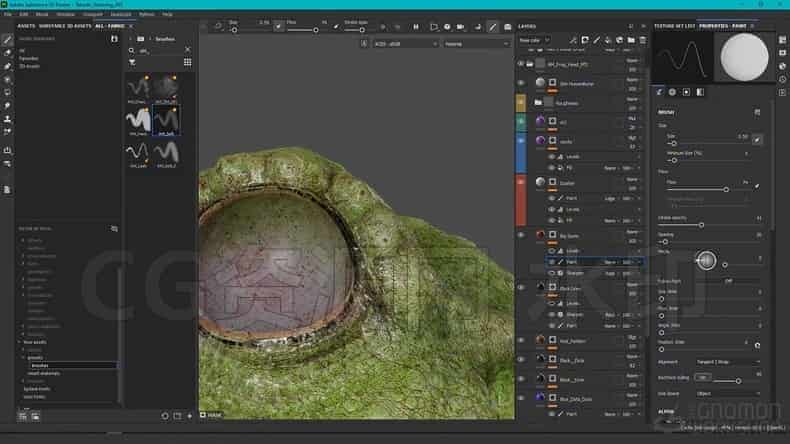Screen dimensions: 790x444
Task: Click the saved searches bookmark icon
Action: (114, 39)
